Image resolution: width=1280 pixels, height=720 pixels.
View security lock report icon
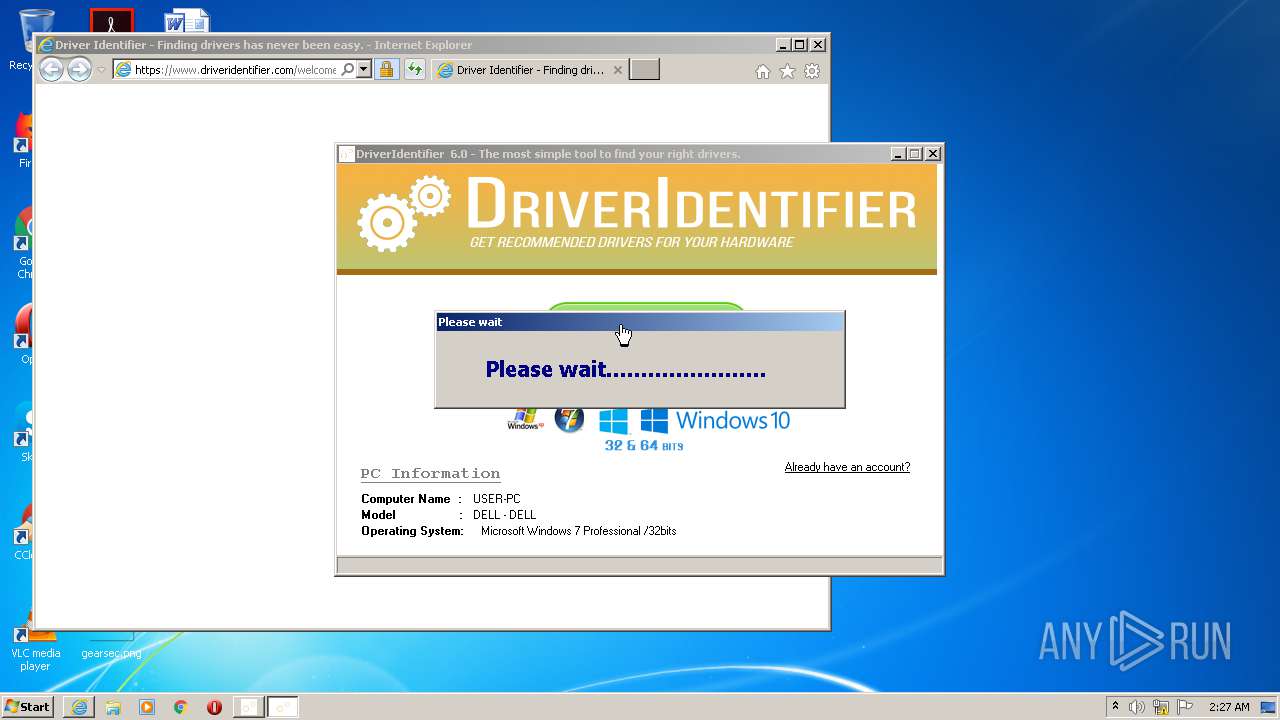[386, 70]
